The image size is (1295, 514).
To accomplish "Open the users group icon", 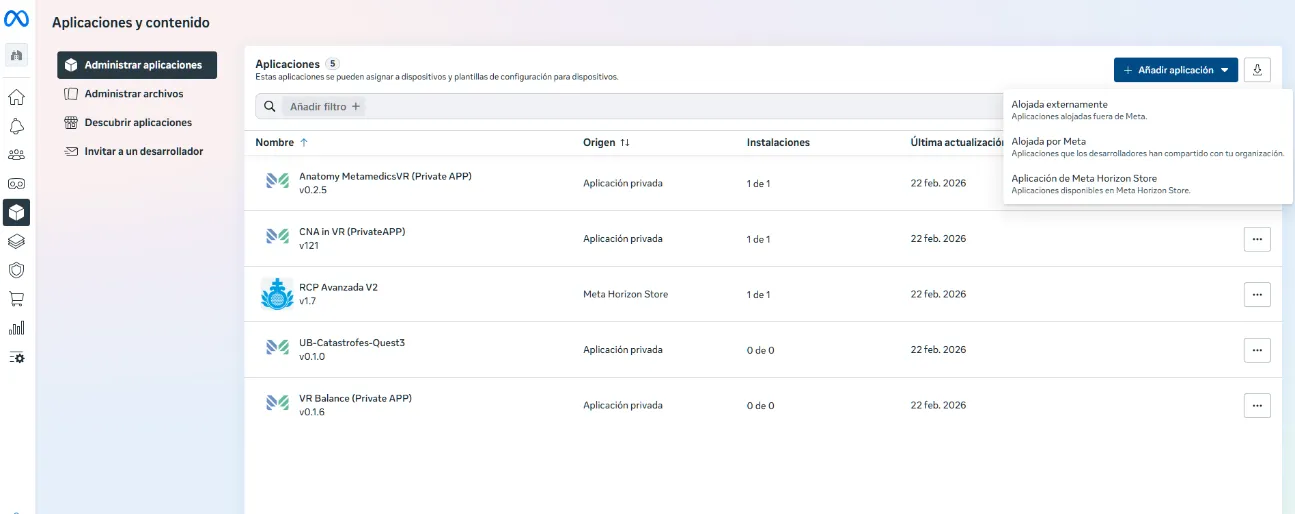I will click(x=17, y=155).
